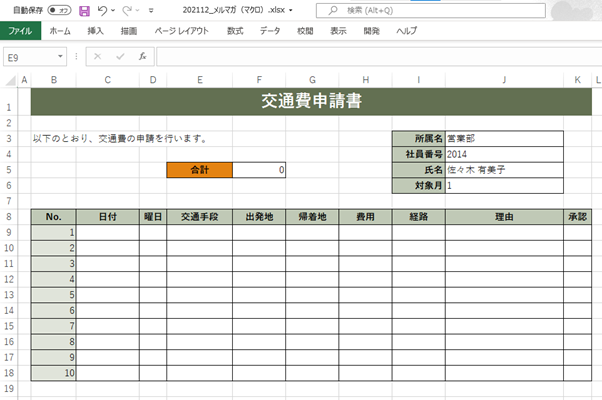Viewport: 602px width, 400px height.
Task: Click row header 9
Action: 9,233
